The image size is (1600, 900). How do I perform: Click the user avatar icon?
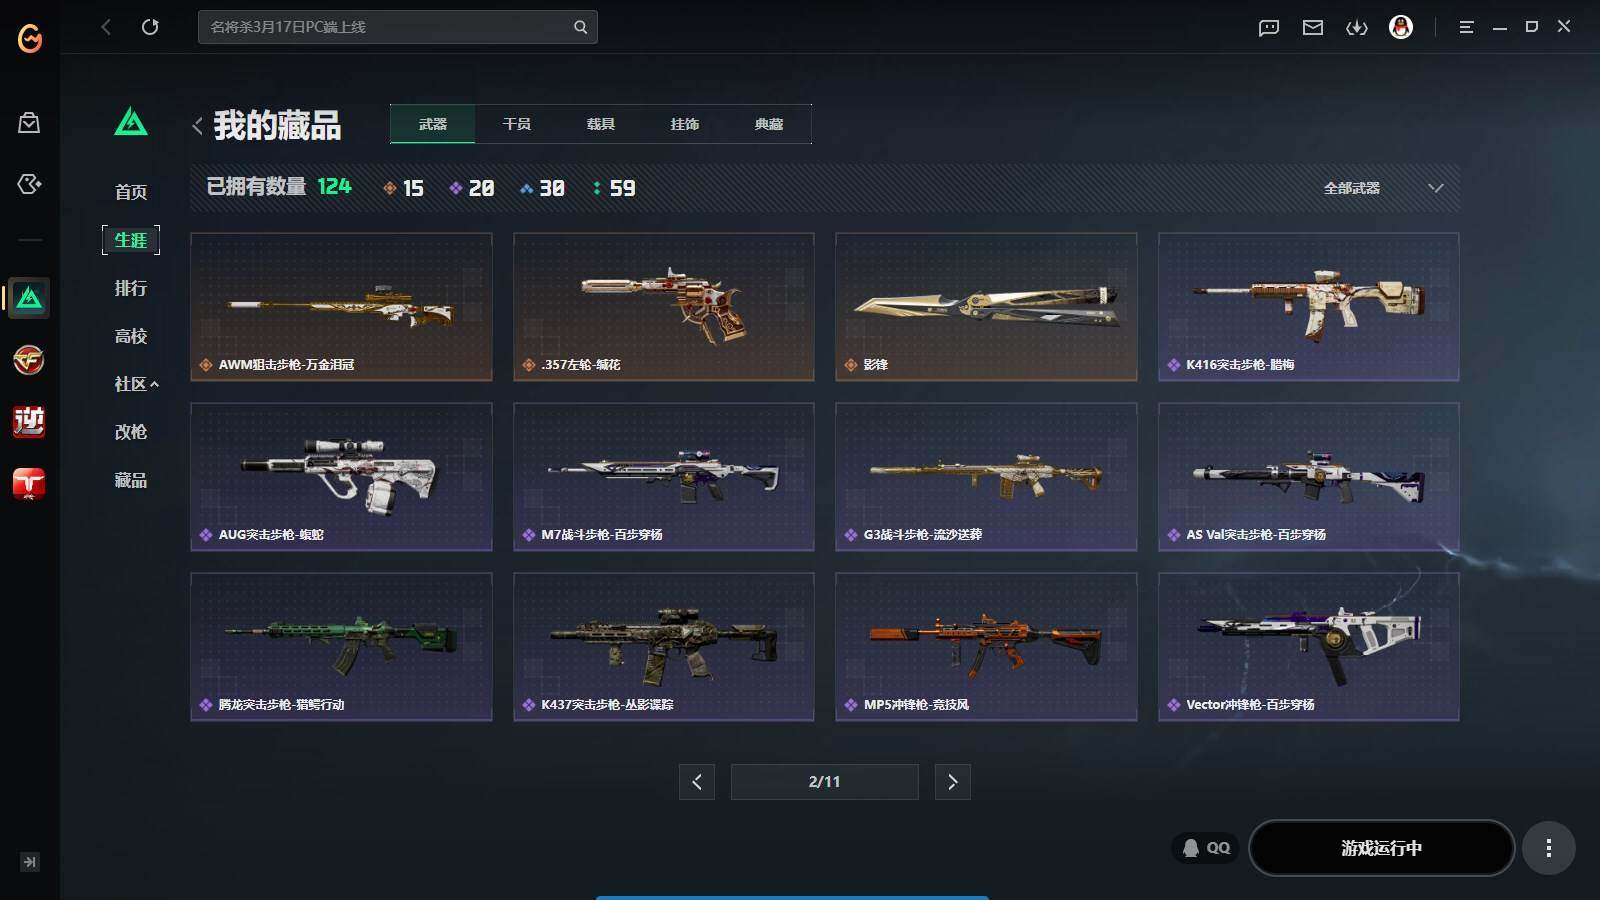pos(1401,27)
